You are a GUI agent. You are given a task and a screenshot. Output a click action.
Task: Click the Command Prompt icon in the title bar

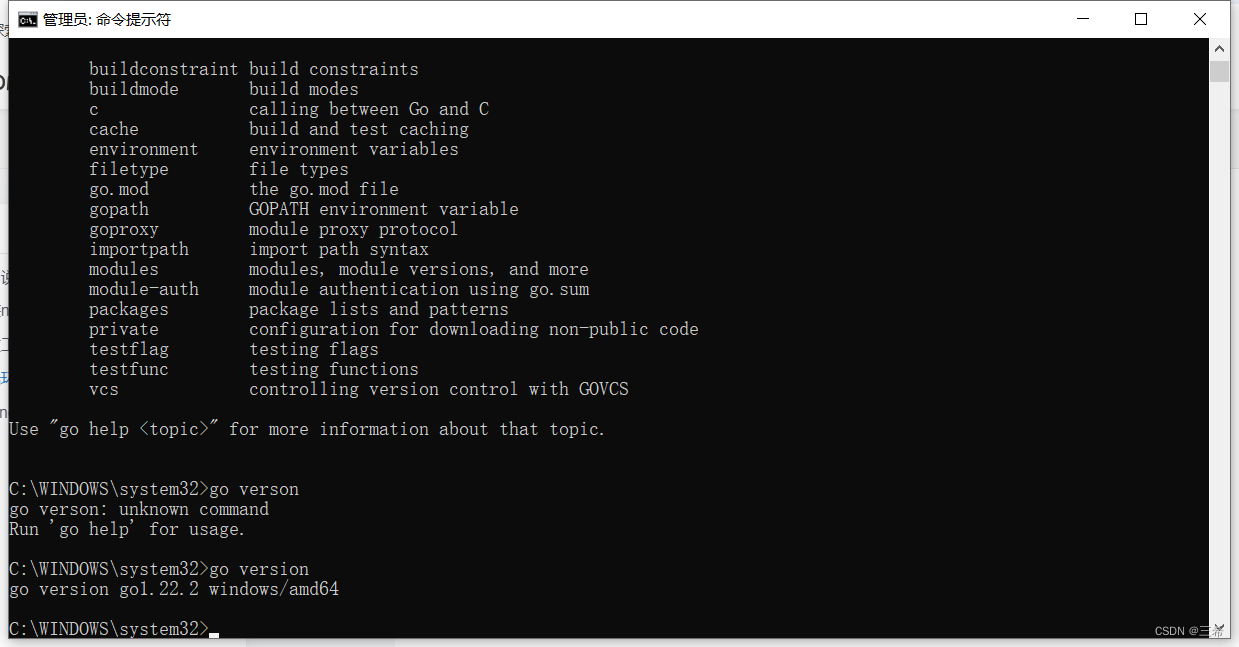click(27, 18)
